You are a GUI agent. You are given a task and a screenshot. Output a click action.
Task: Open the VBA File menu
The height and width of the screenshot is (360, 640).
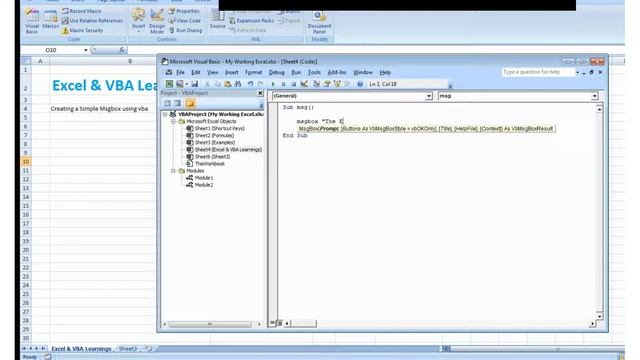[x=180, y=72]
